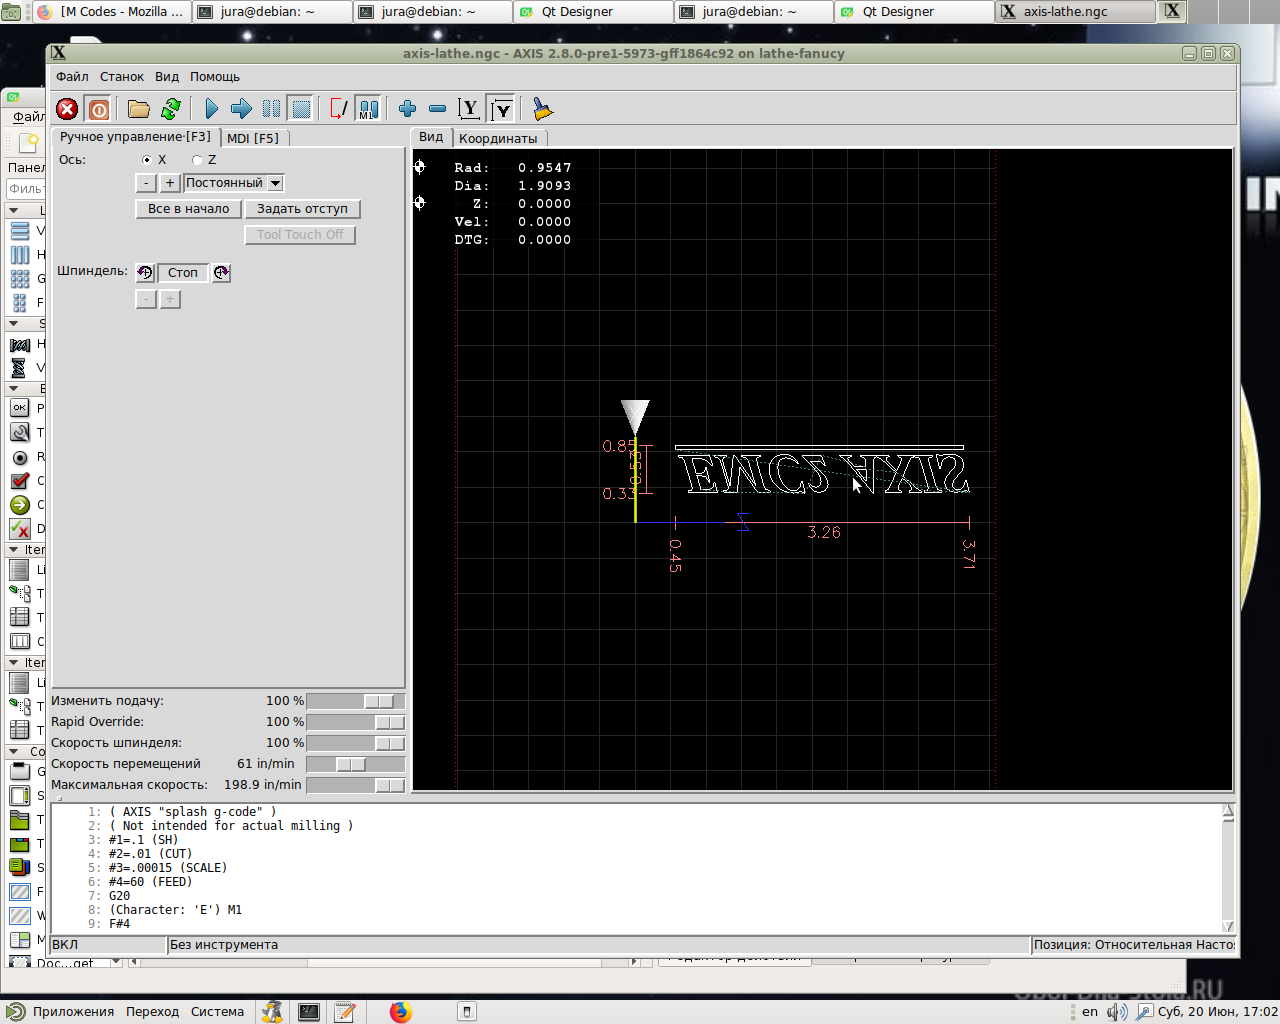The width and height of the screenshot is (1280, 1024).
Task: Click Rapid Override slider
Action: 355,722
